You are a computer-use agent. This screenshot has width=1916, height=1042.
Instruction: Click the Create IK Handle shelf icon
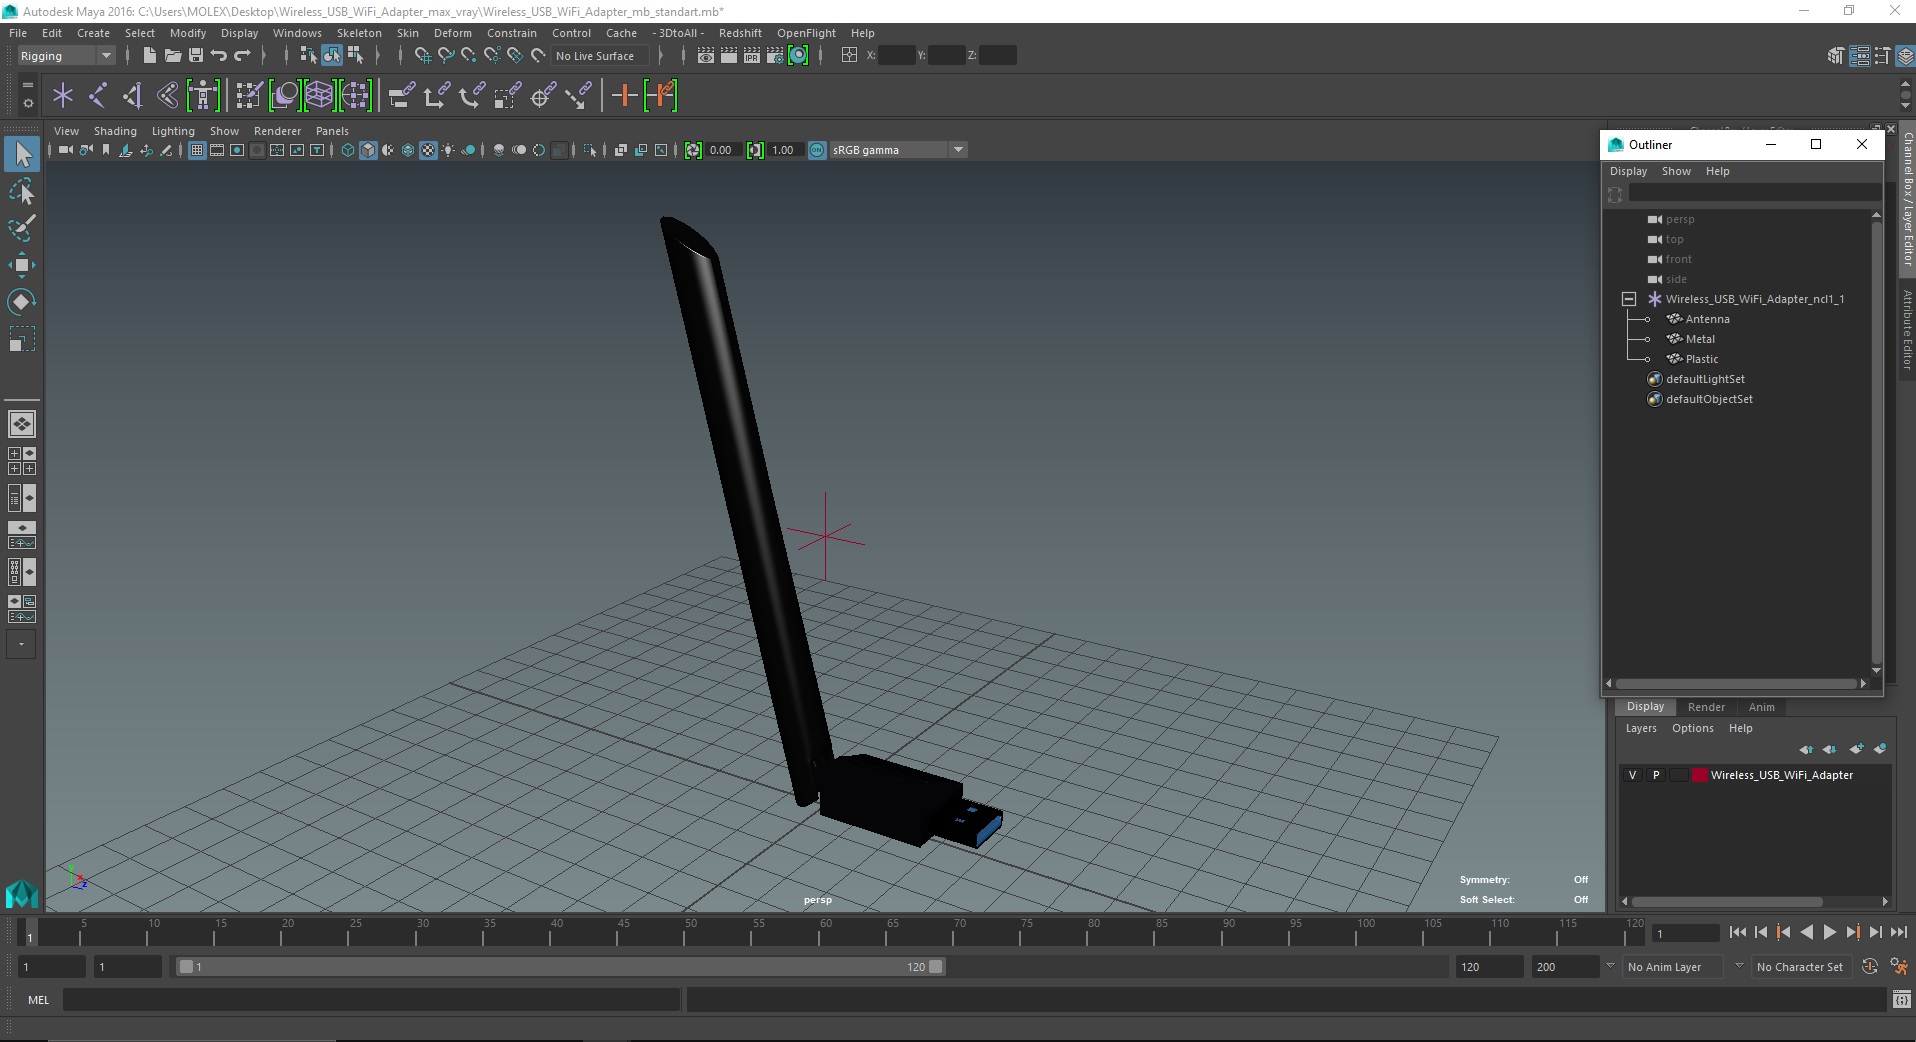[133, 96]
